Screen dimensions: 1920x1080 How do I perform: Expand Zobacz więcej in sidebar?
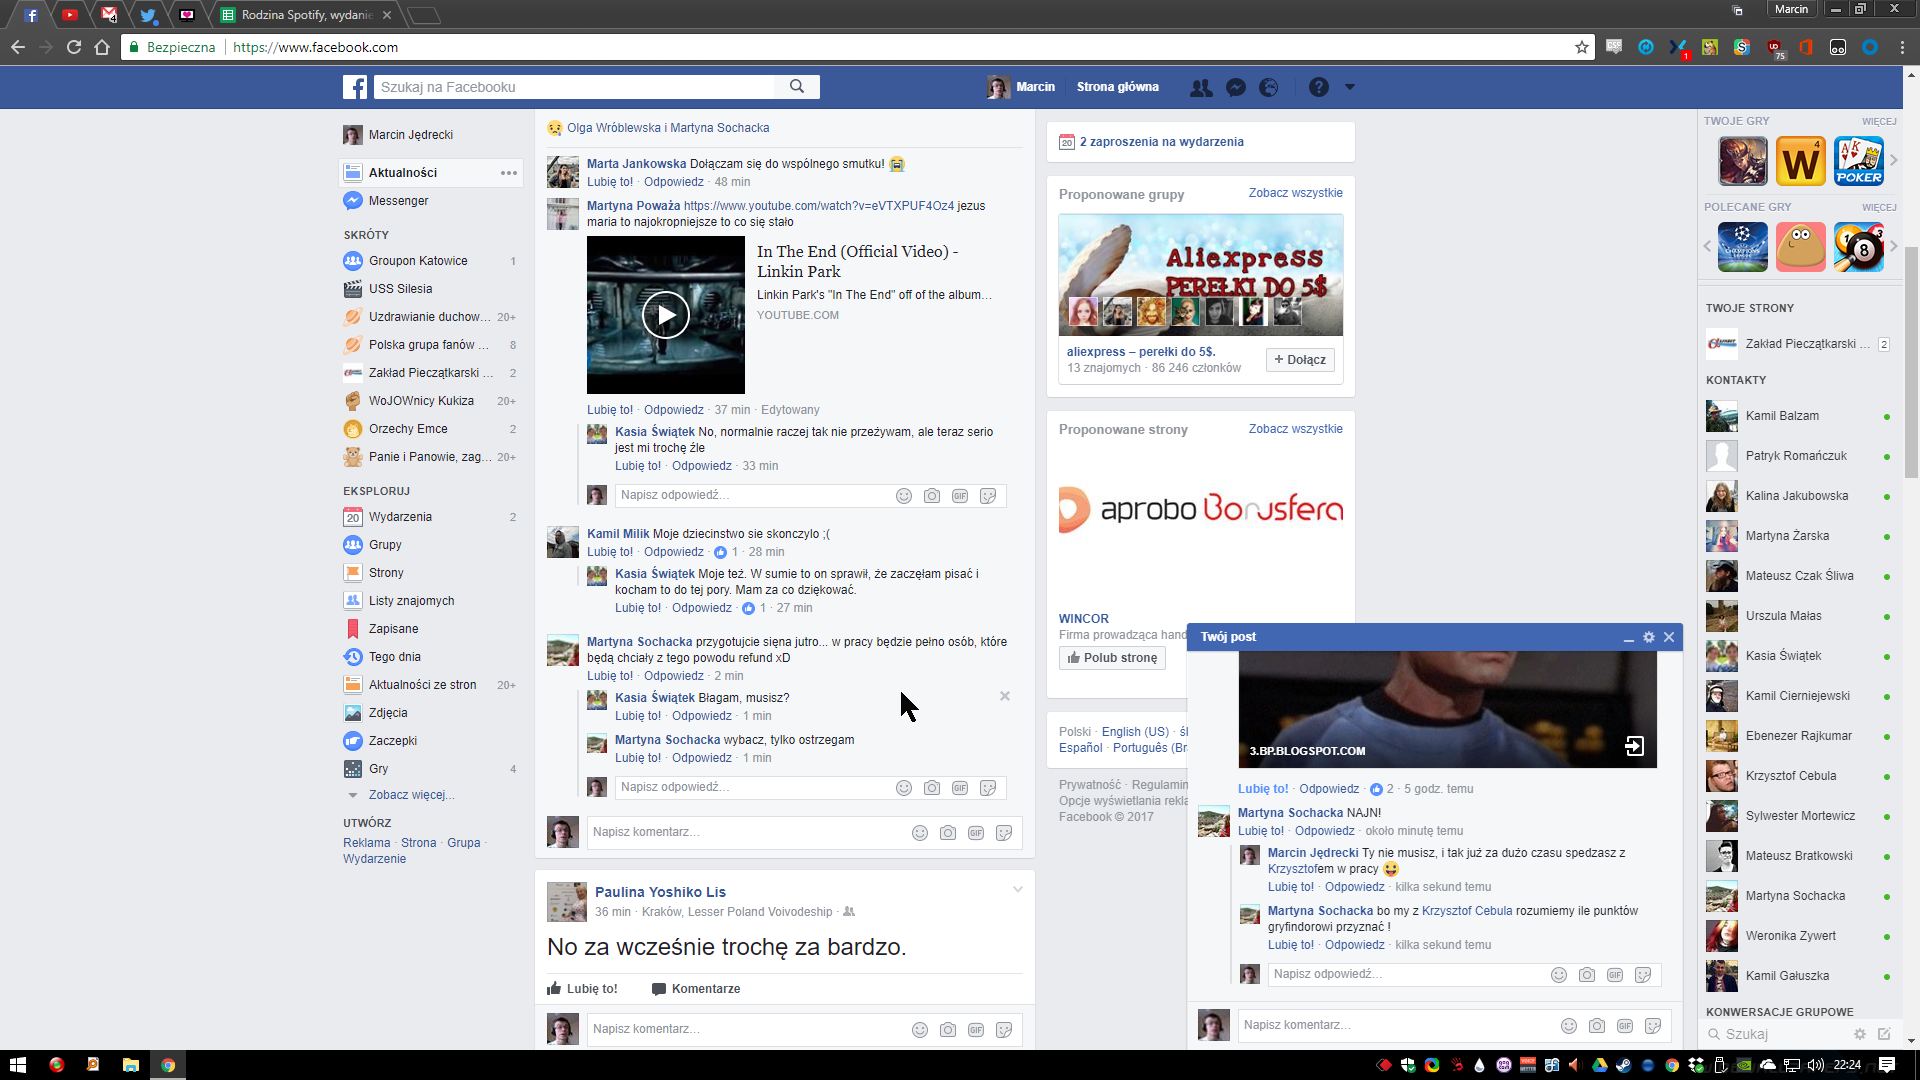click(411, 795)
